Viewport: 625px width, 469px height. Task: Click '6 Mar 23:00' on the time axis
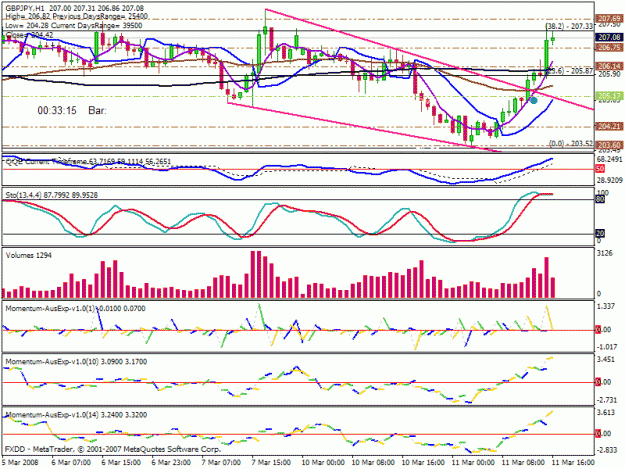pyautogui.click(x=172, y=463)
